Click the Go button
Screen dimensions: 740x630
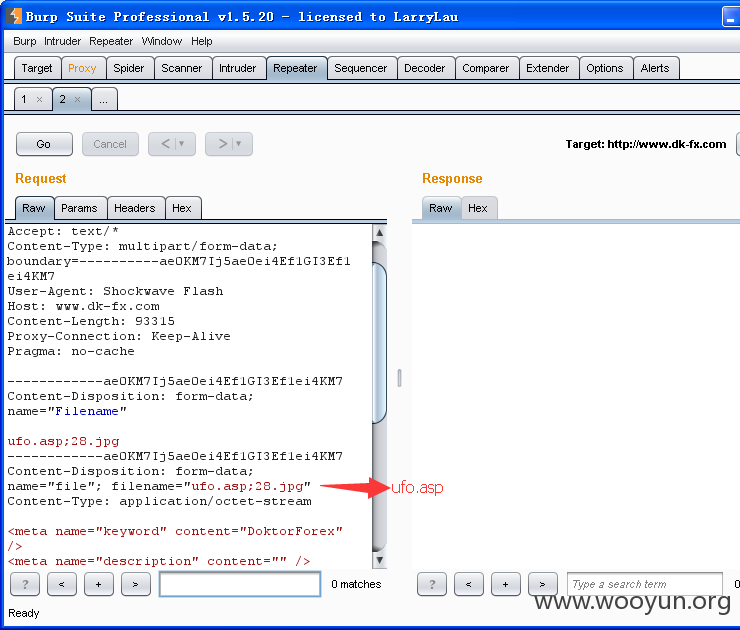point(44,144)
